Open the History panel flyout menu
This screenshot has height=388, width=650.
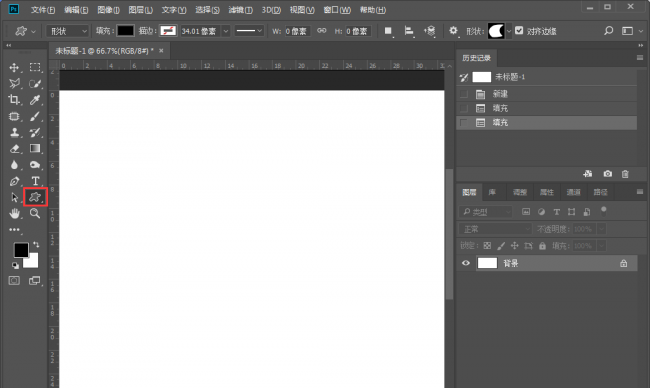coord(640,58)
